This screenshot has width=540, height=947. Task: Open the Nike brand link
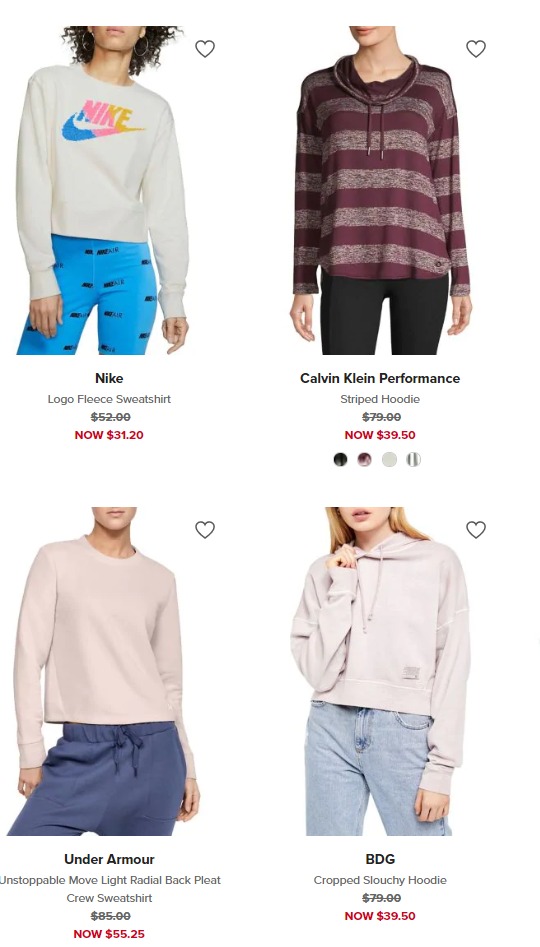click(109, 378)
